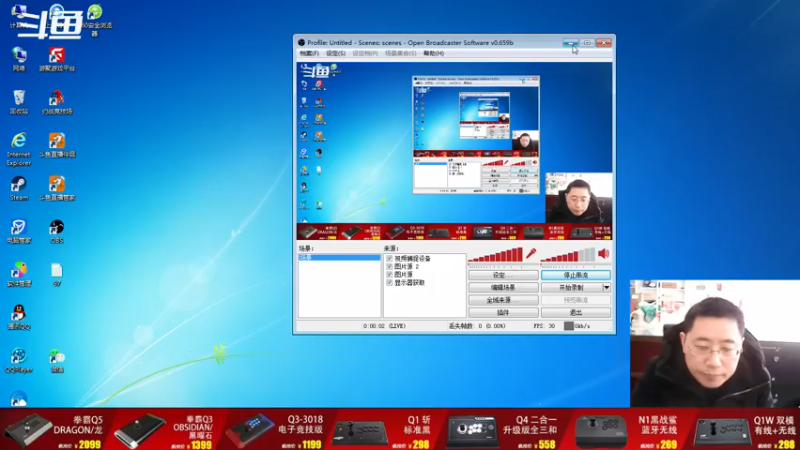Select the Recycle Bin icon on desktop
The image size is (800, 450).
coord(19,102)
